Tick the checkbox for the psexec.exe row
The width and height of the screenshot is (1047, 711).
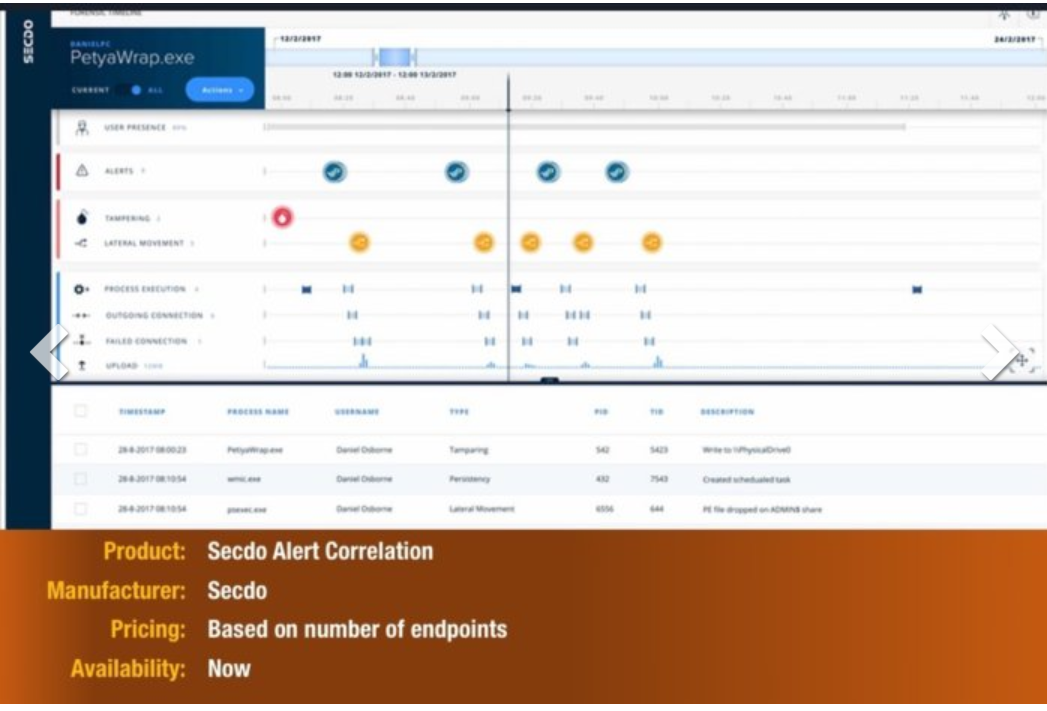point(81,509)
